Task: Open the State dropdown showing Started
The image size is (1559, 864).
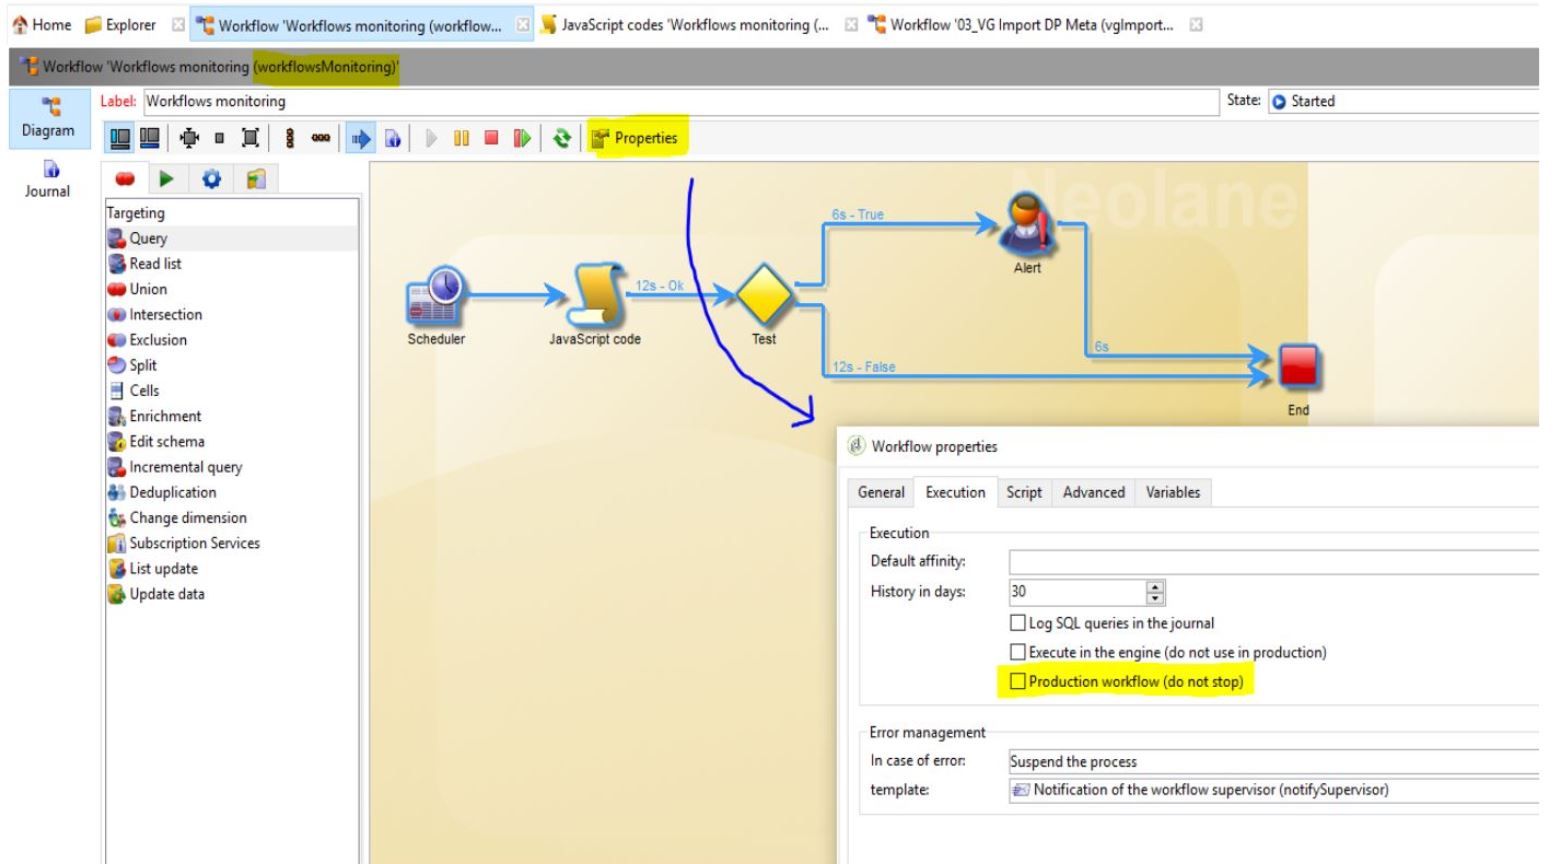Action: (1400, 101)
